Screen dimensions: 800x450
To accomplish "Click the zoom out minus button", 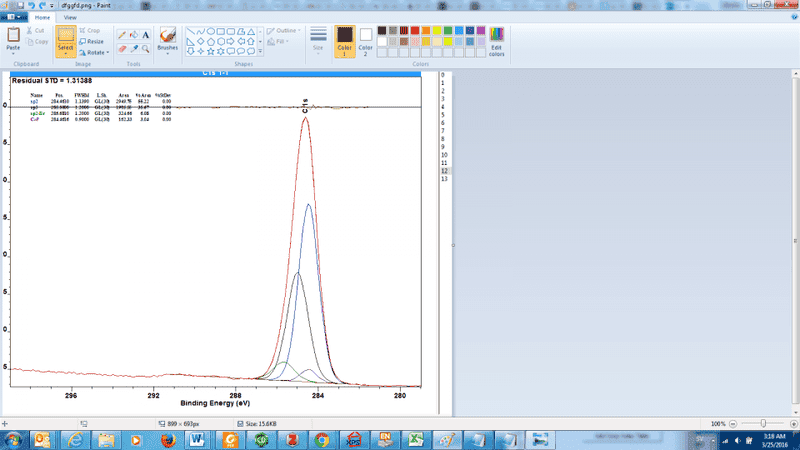I will pyautogui.click(x=733, y=424).
